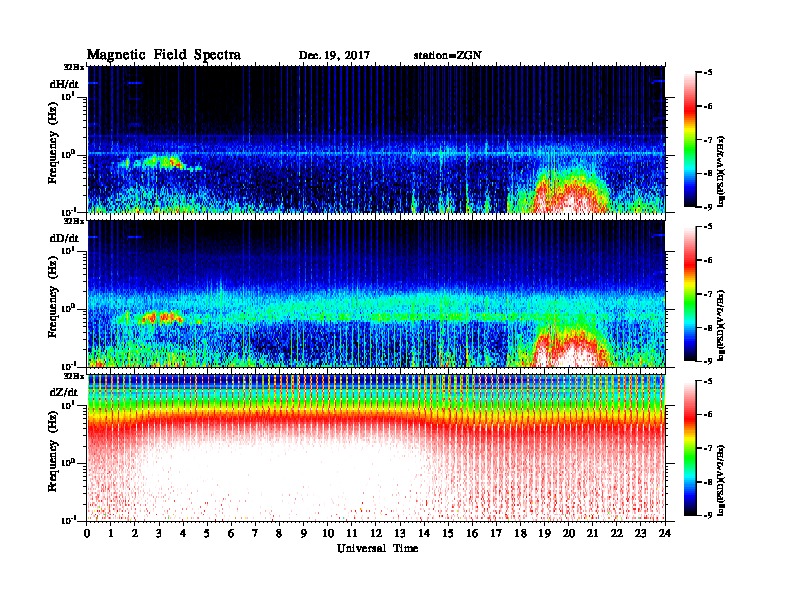Click inside the dH/dt spectrogram panel
The height and width of the screenshot is (612, 792).
tap(376, 139)
